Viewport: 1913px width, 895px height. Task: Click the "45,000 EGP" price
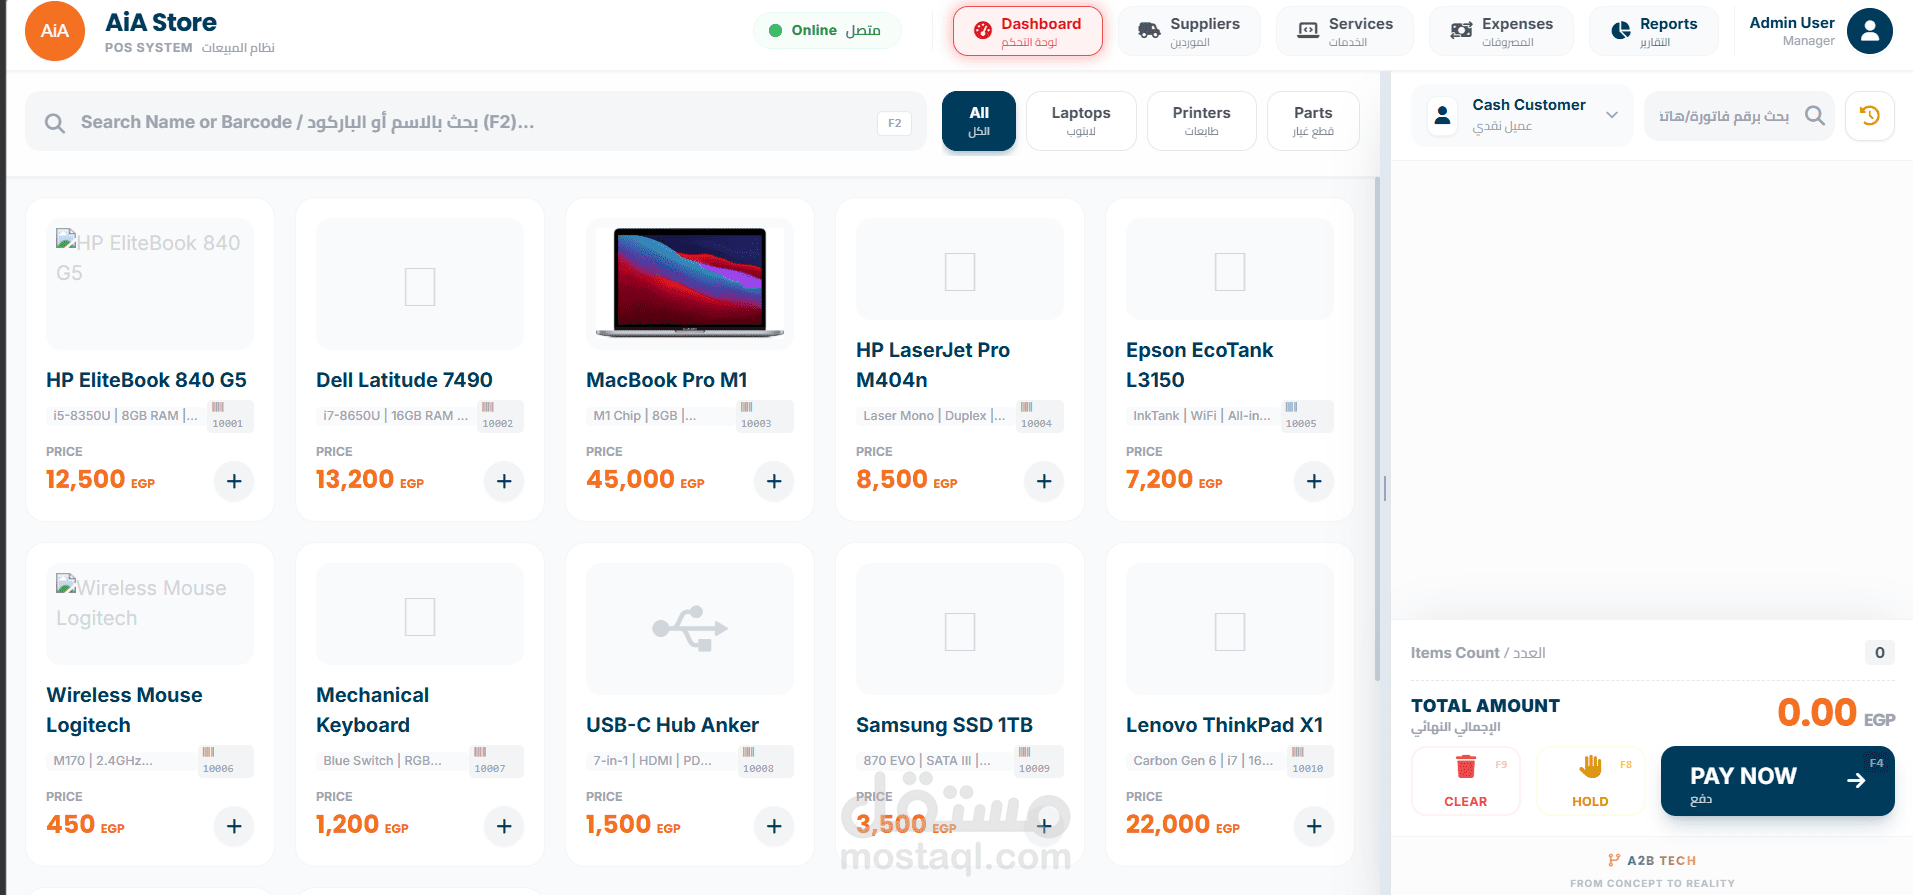[x=645, y=480]
